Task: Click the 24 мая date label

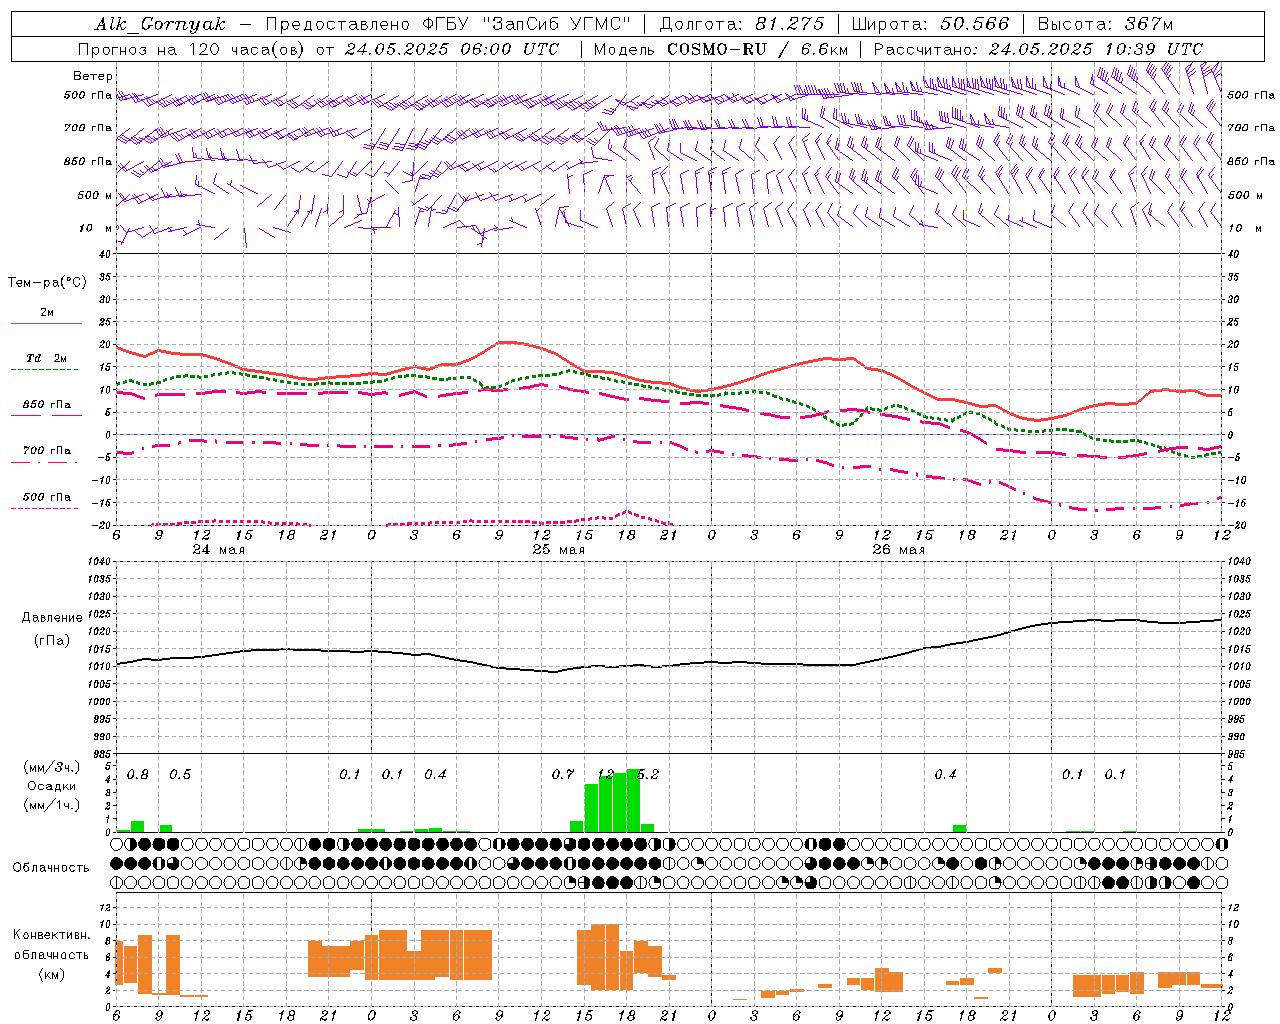Action: (219, 550)
